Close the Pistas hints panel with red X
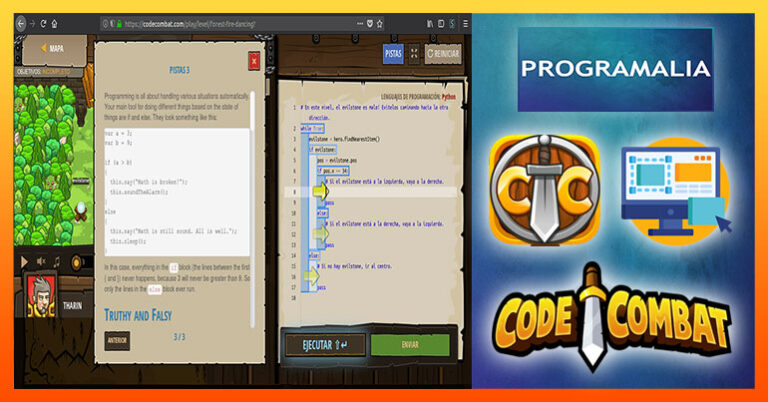The height and width of the screenshot is (402, 768). tap(254, 61)
